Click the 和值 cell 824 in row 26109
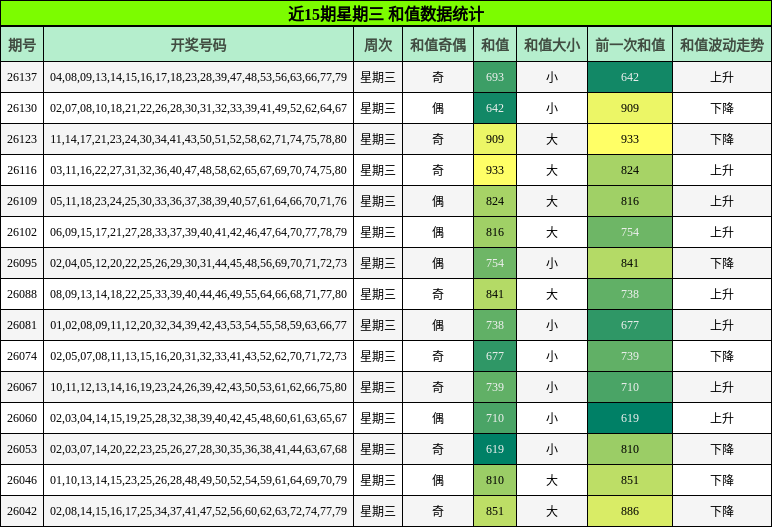772x527 pixels. (x=495, y=201)
